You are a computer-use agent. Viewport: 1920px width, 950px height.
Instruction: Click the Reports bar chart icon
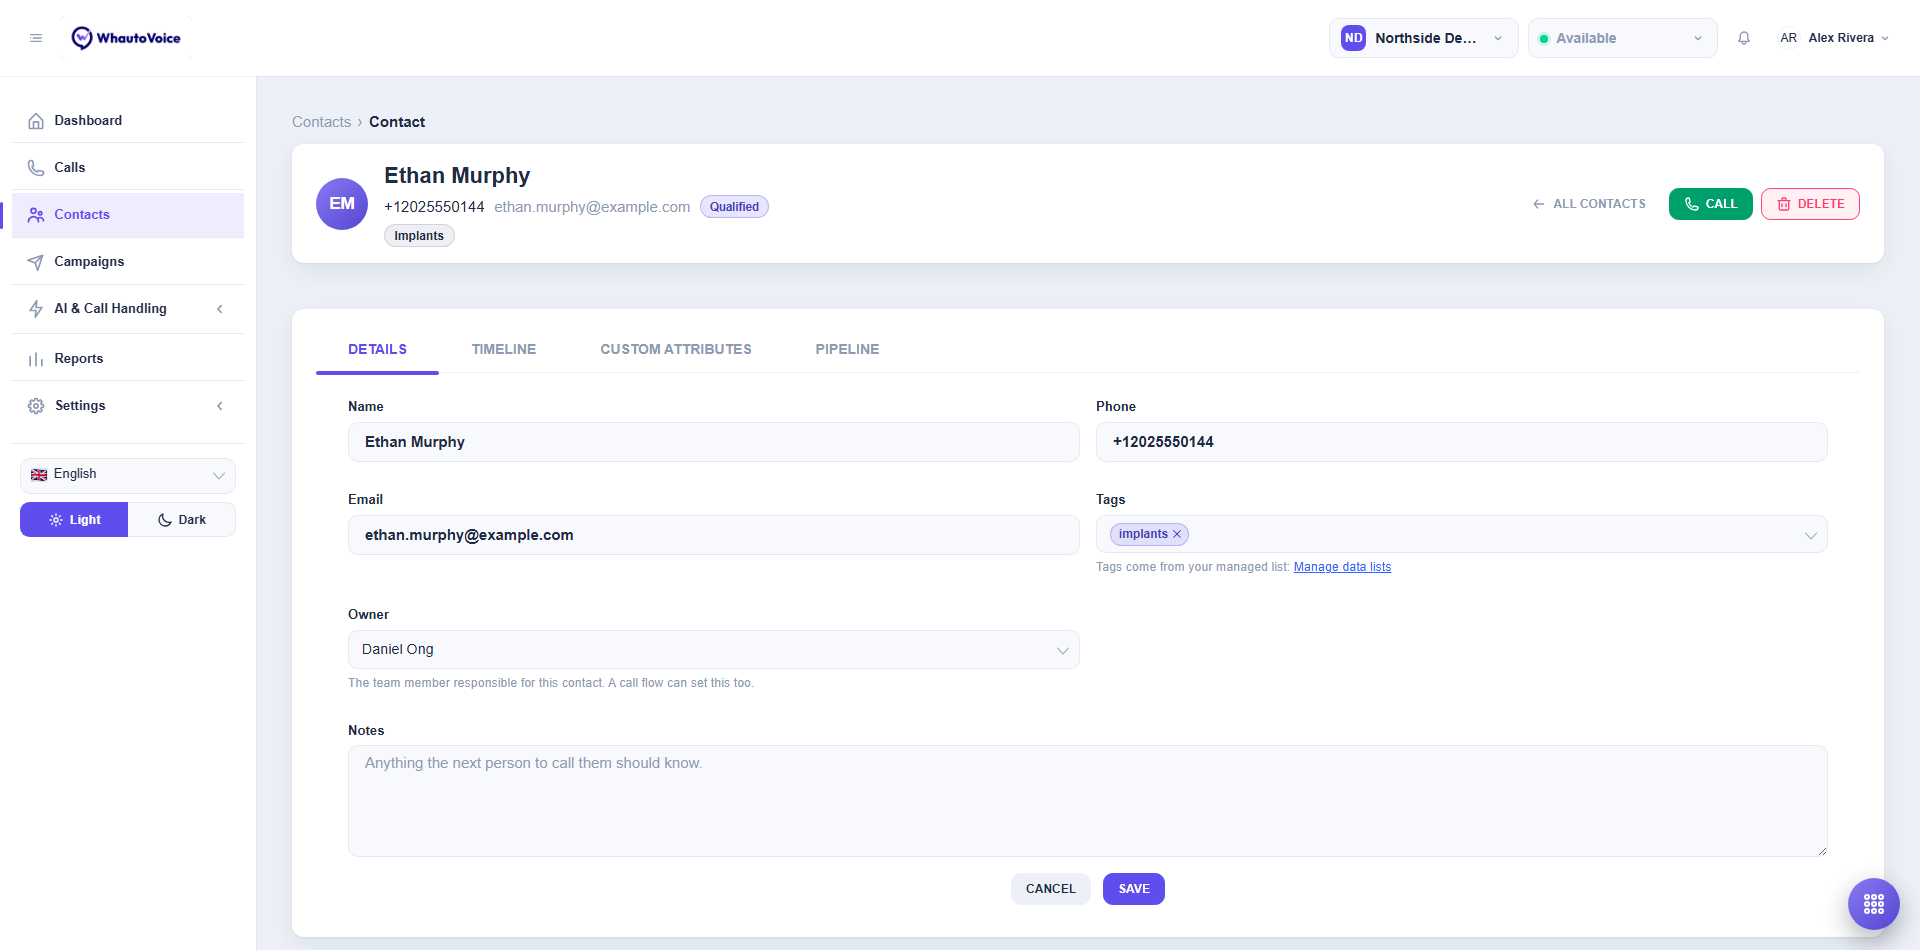(x=36, y=359)
